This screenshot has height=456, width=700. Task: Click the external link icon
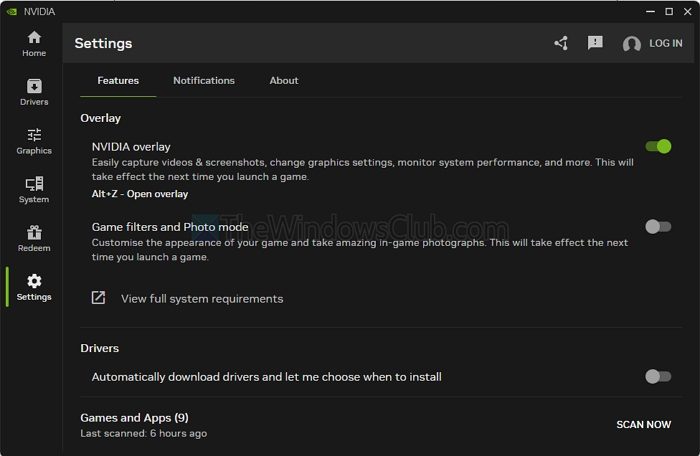click(x=98, y=298)
